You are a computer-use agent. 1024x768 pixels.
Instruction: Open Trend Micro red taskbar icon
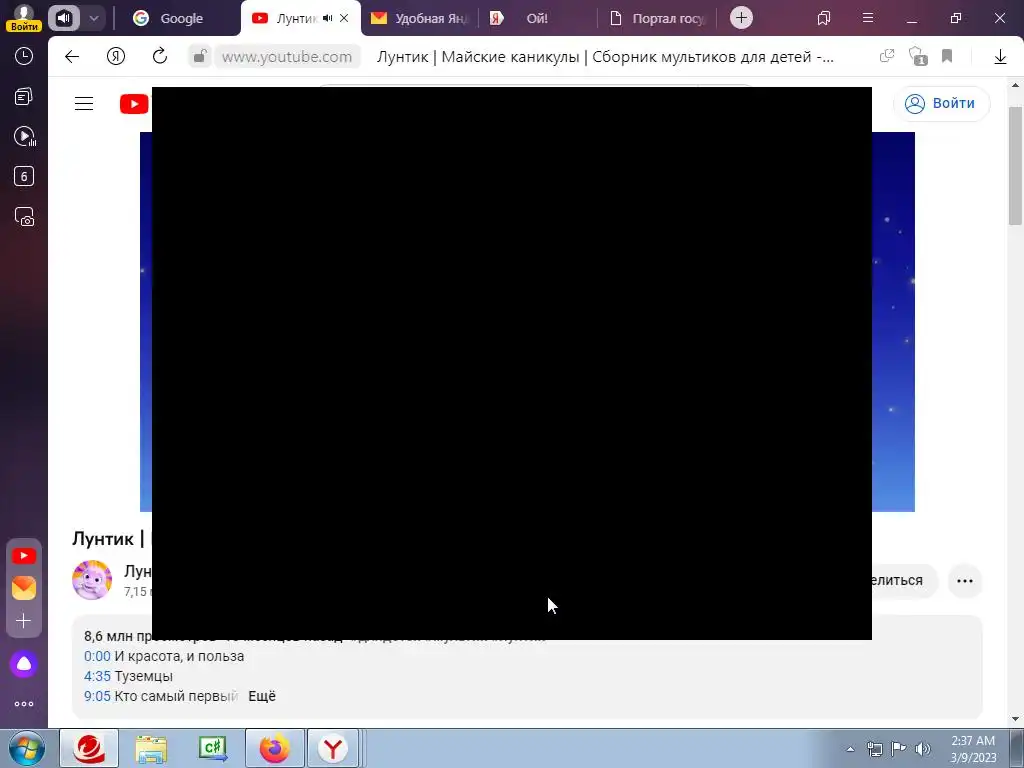click(x=89, y=748)
